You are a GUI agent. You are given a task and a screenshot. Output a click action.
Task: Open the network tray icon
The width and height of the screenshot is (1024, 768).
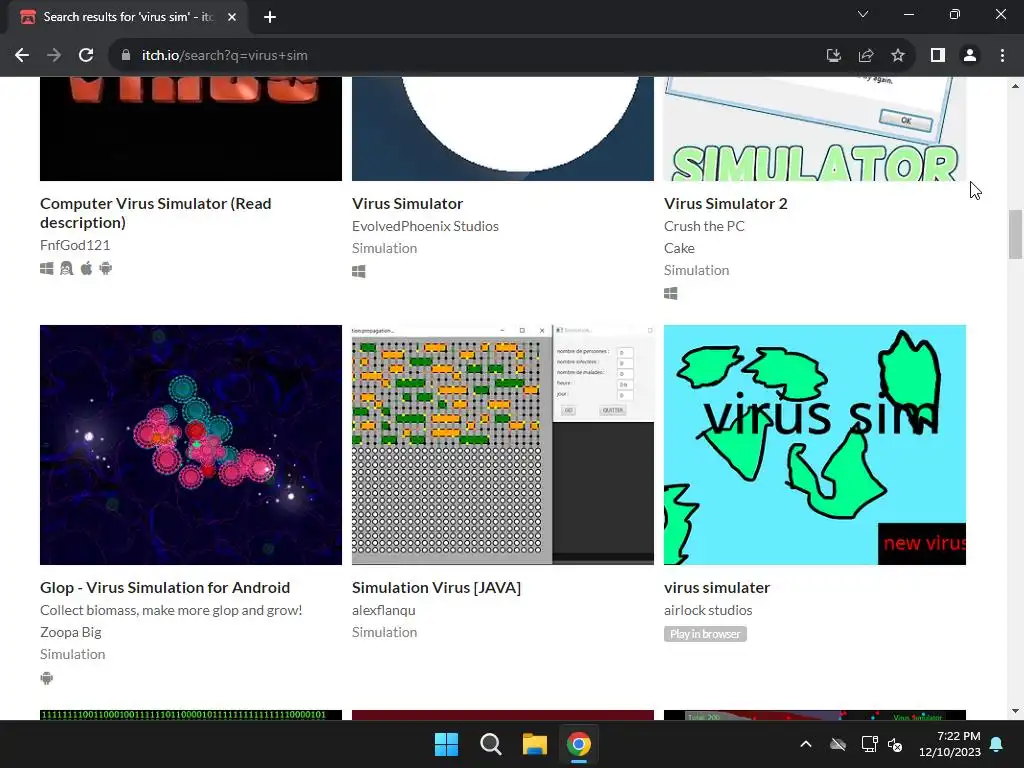point(869,744)
